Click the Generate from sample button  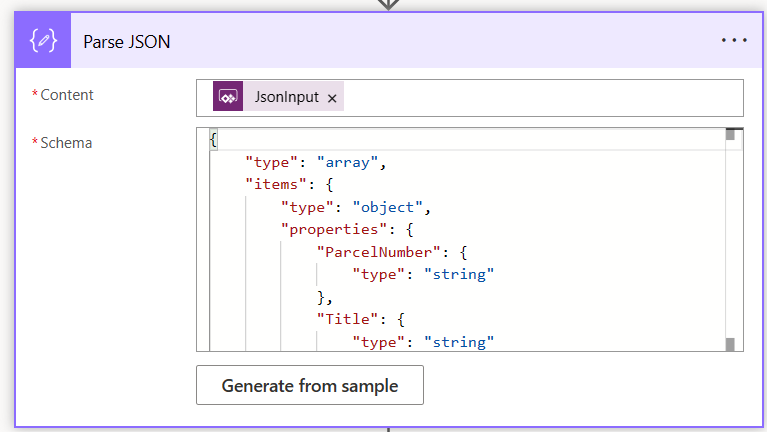point(310,385)
